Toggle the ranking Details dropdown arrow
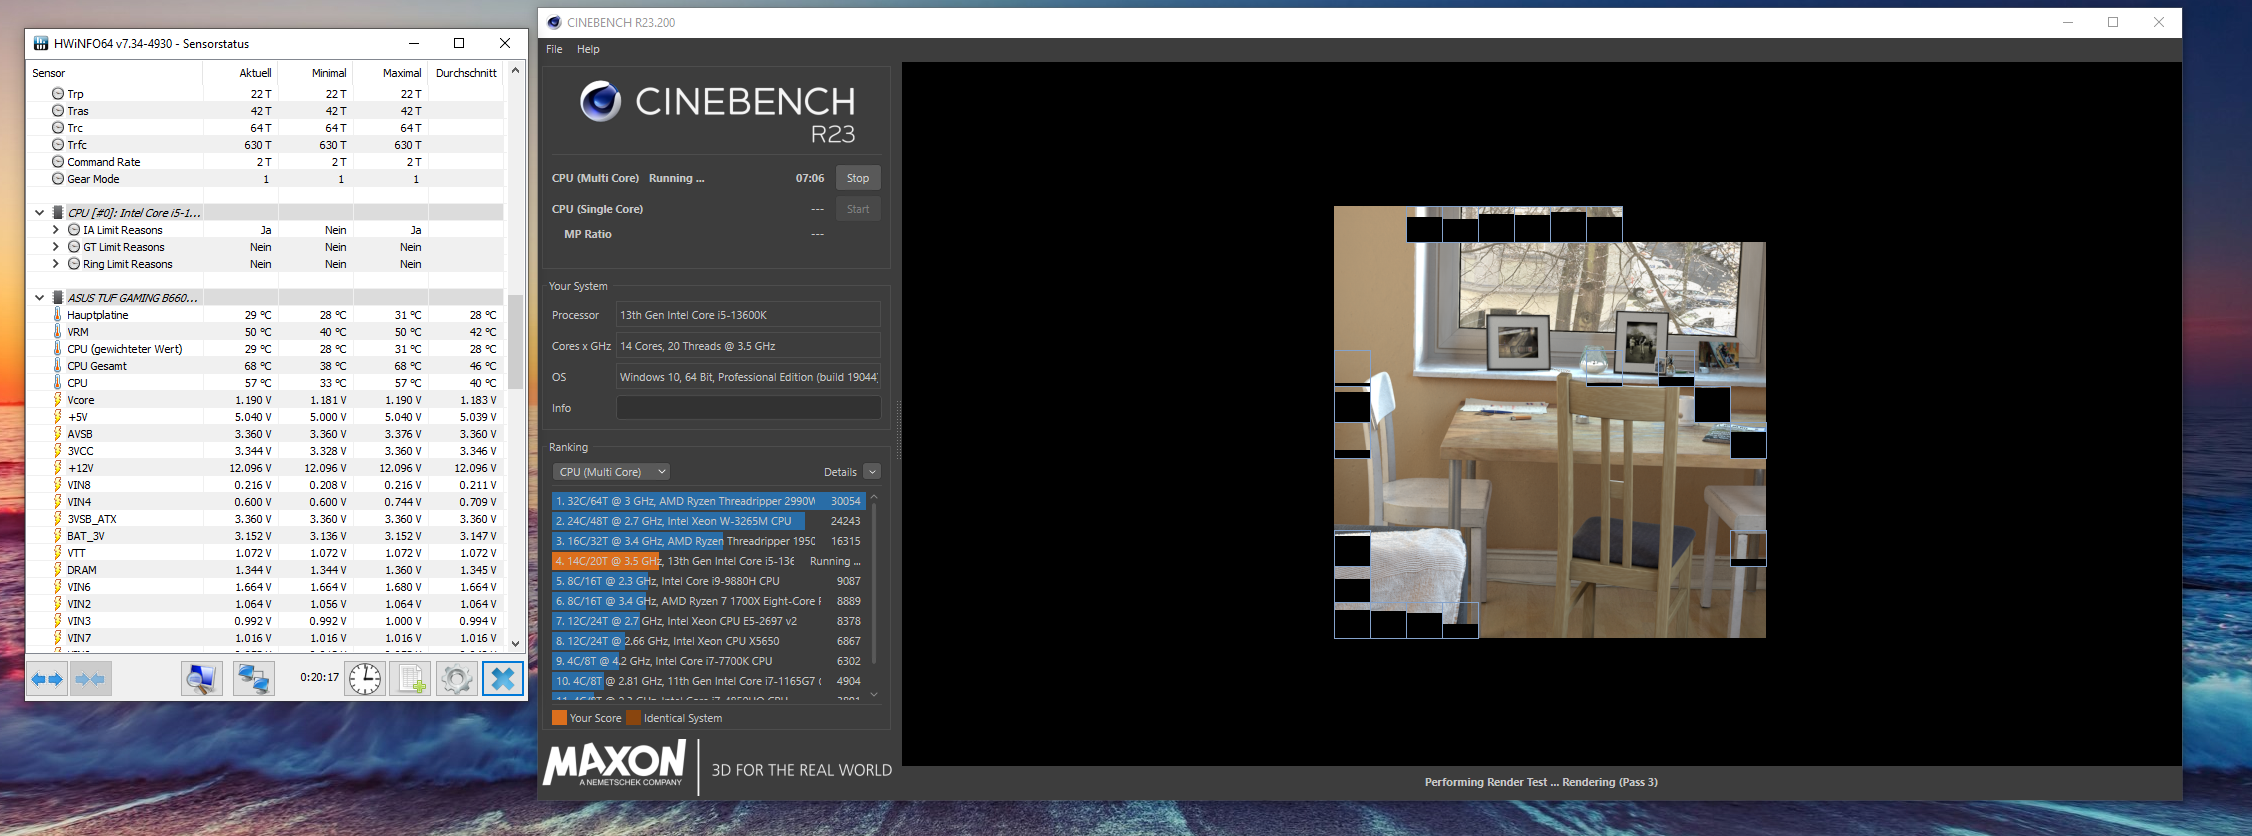The height and width of the screenshot is (836, 2252). [x=872, y=472]
